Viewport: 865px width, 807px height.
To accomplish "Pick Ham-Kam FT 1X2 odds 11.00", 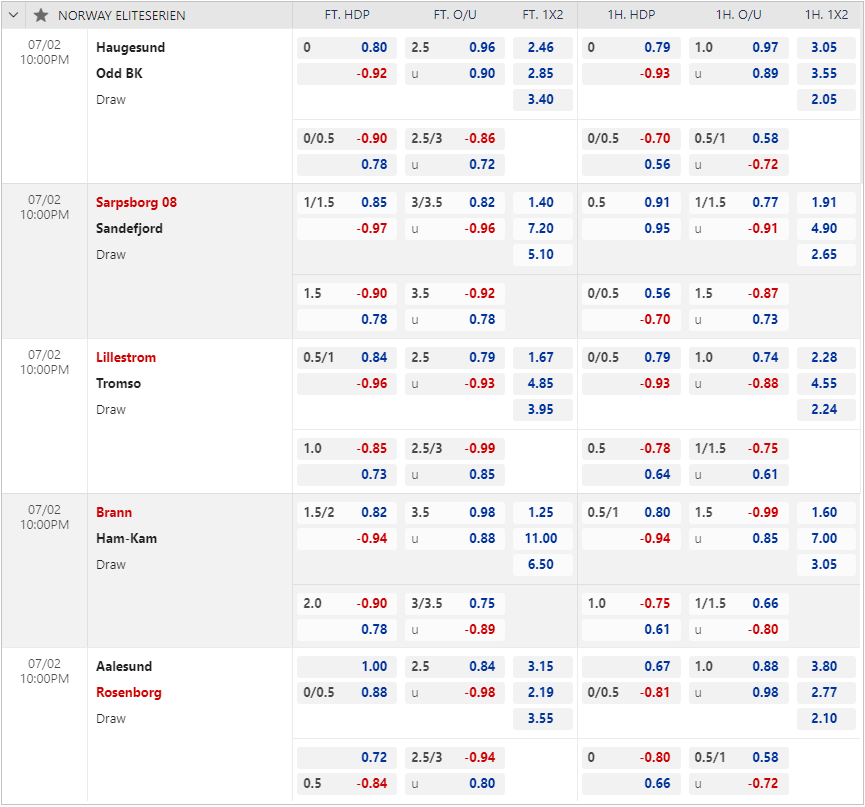I will click(x=542, y=538).
